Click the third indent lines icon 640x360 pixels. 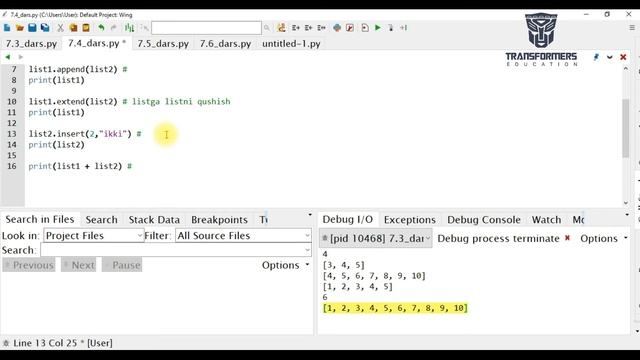[x=321, y=28]
